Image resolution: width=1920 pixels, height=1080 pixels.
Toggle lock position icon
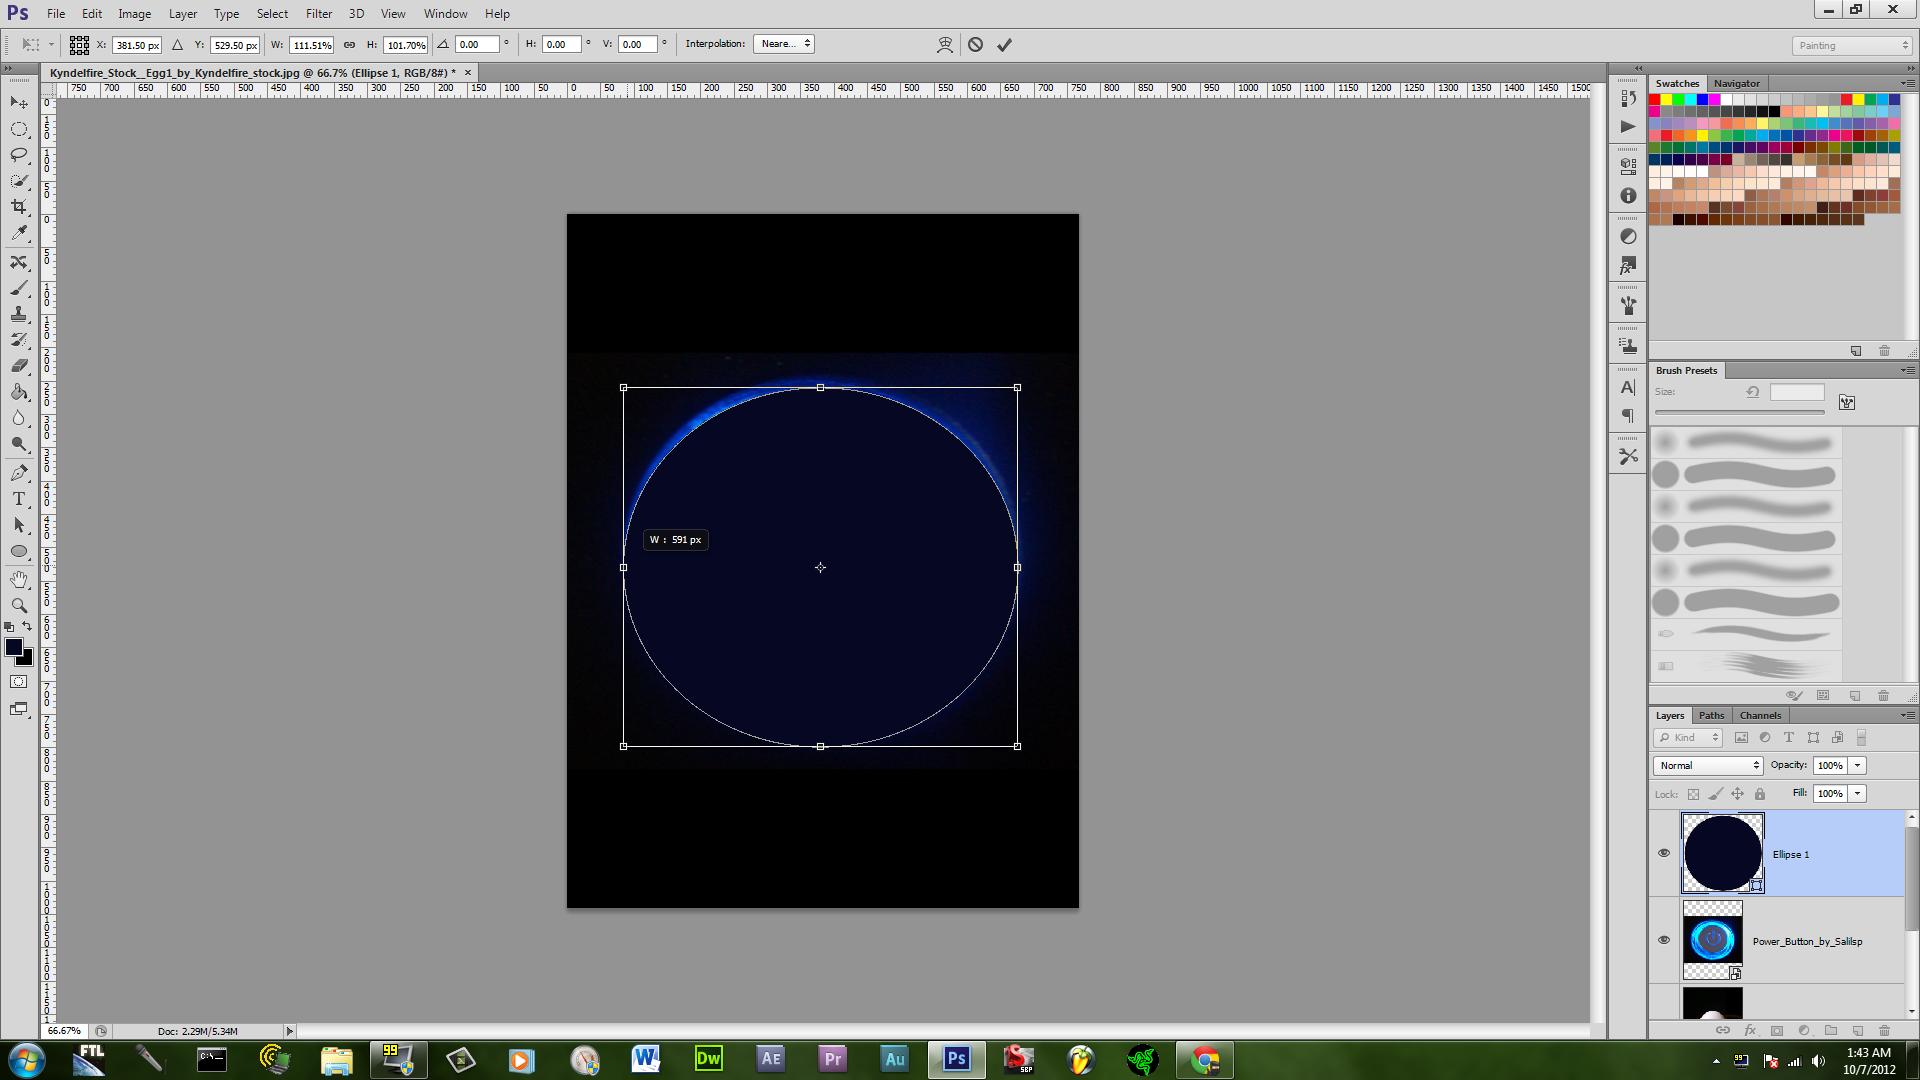(x=1738, y=794)
